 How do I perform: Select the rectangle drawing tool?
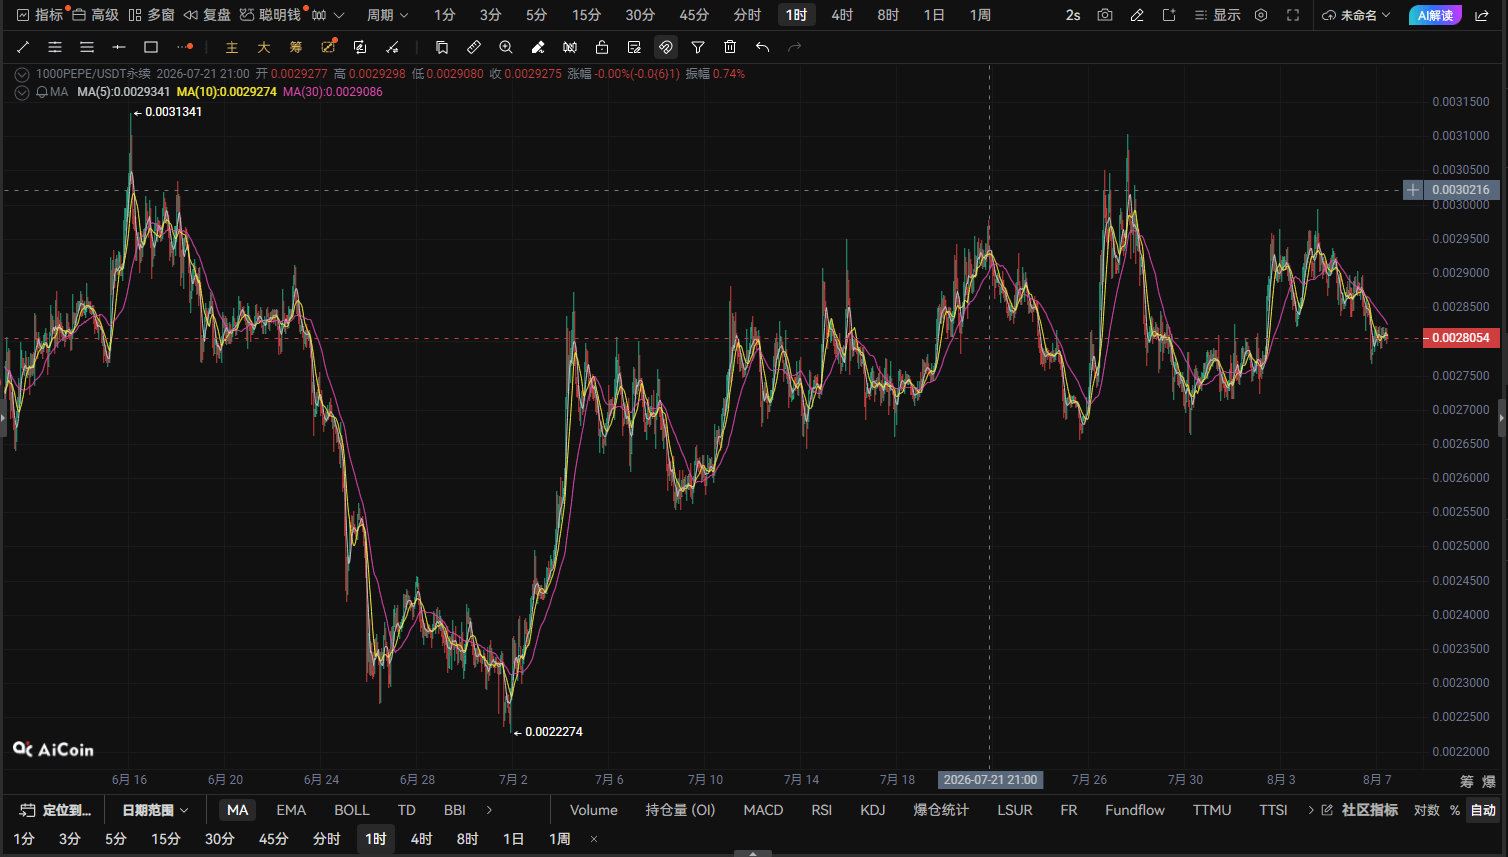click(151, 47)
